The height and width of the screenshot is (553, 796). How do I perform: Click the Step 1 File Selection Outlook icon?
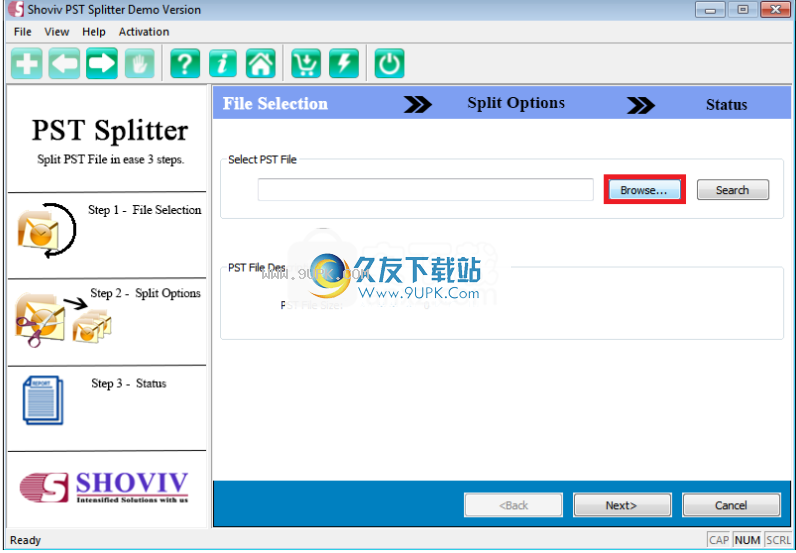click(46, 231)
